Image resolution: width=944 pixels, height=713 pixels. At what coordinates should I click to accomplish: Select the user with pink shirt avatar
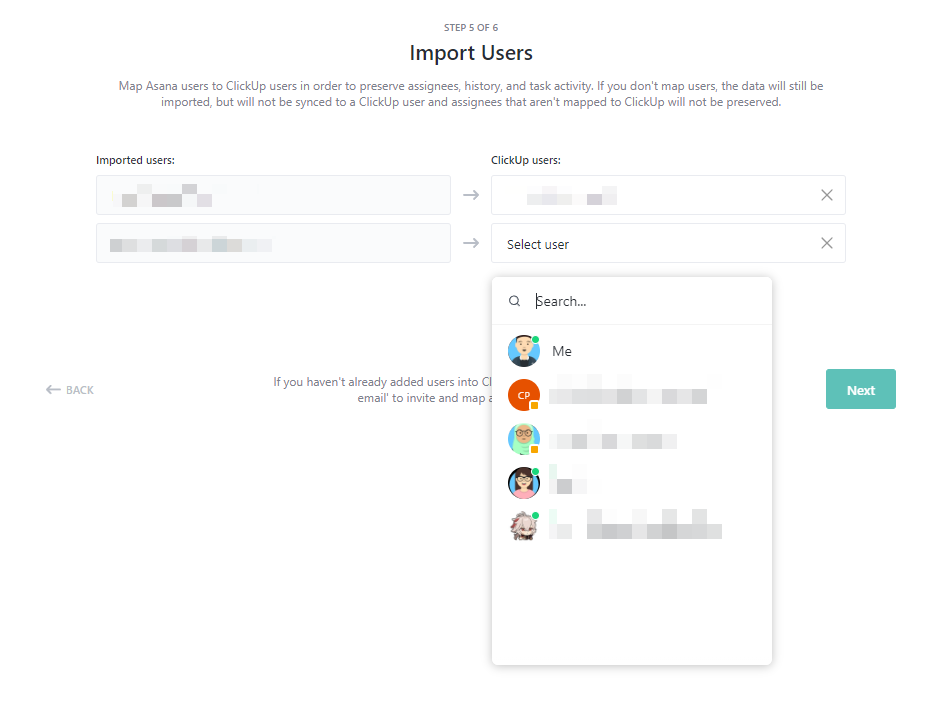coord(632,483)
